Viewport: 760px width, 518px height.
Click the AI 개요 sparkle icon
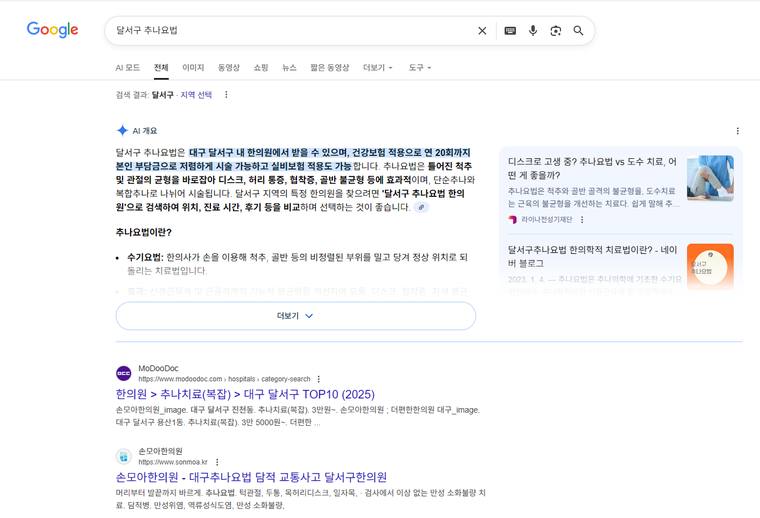click(122, 130)
